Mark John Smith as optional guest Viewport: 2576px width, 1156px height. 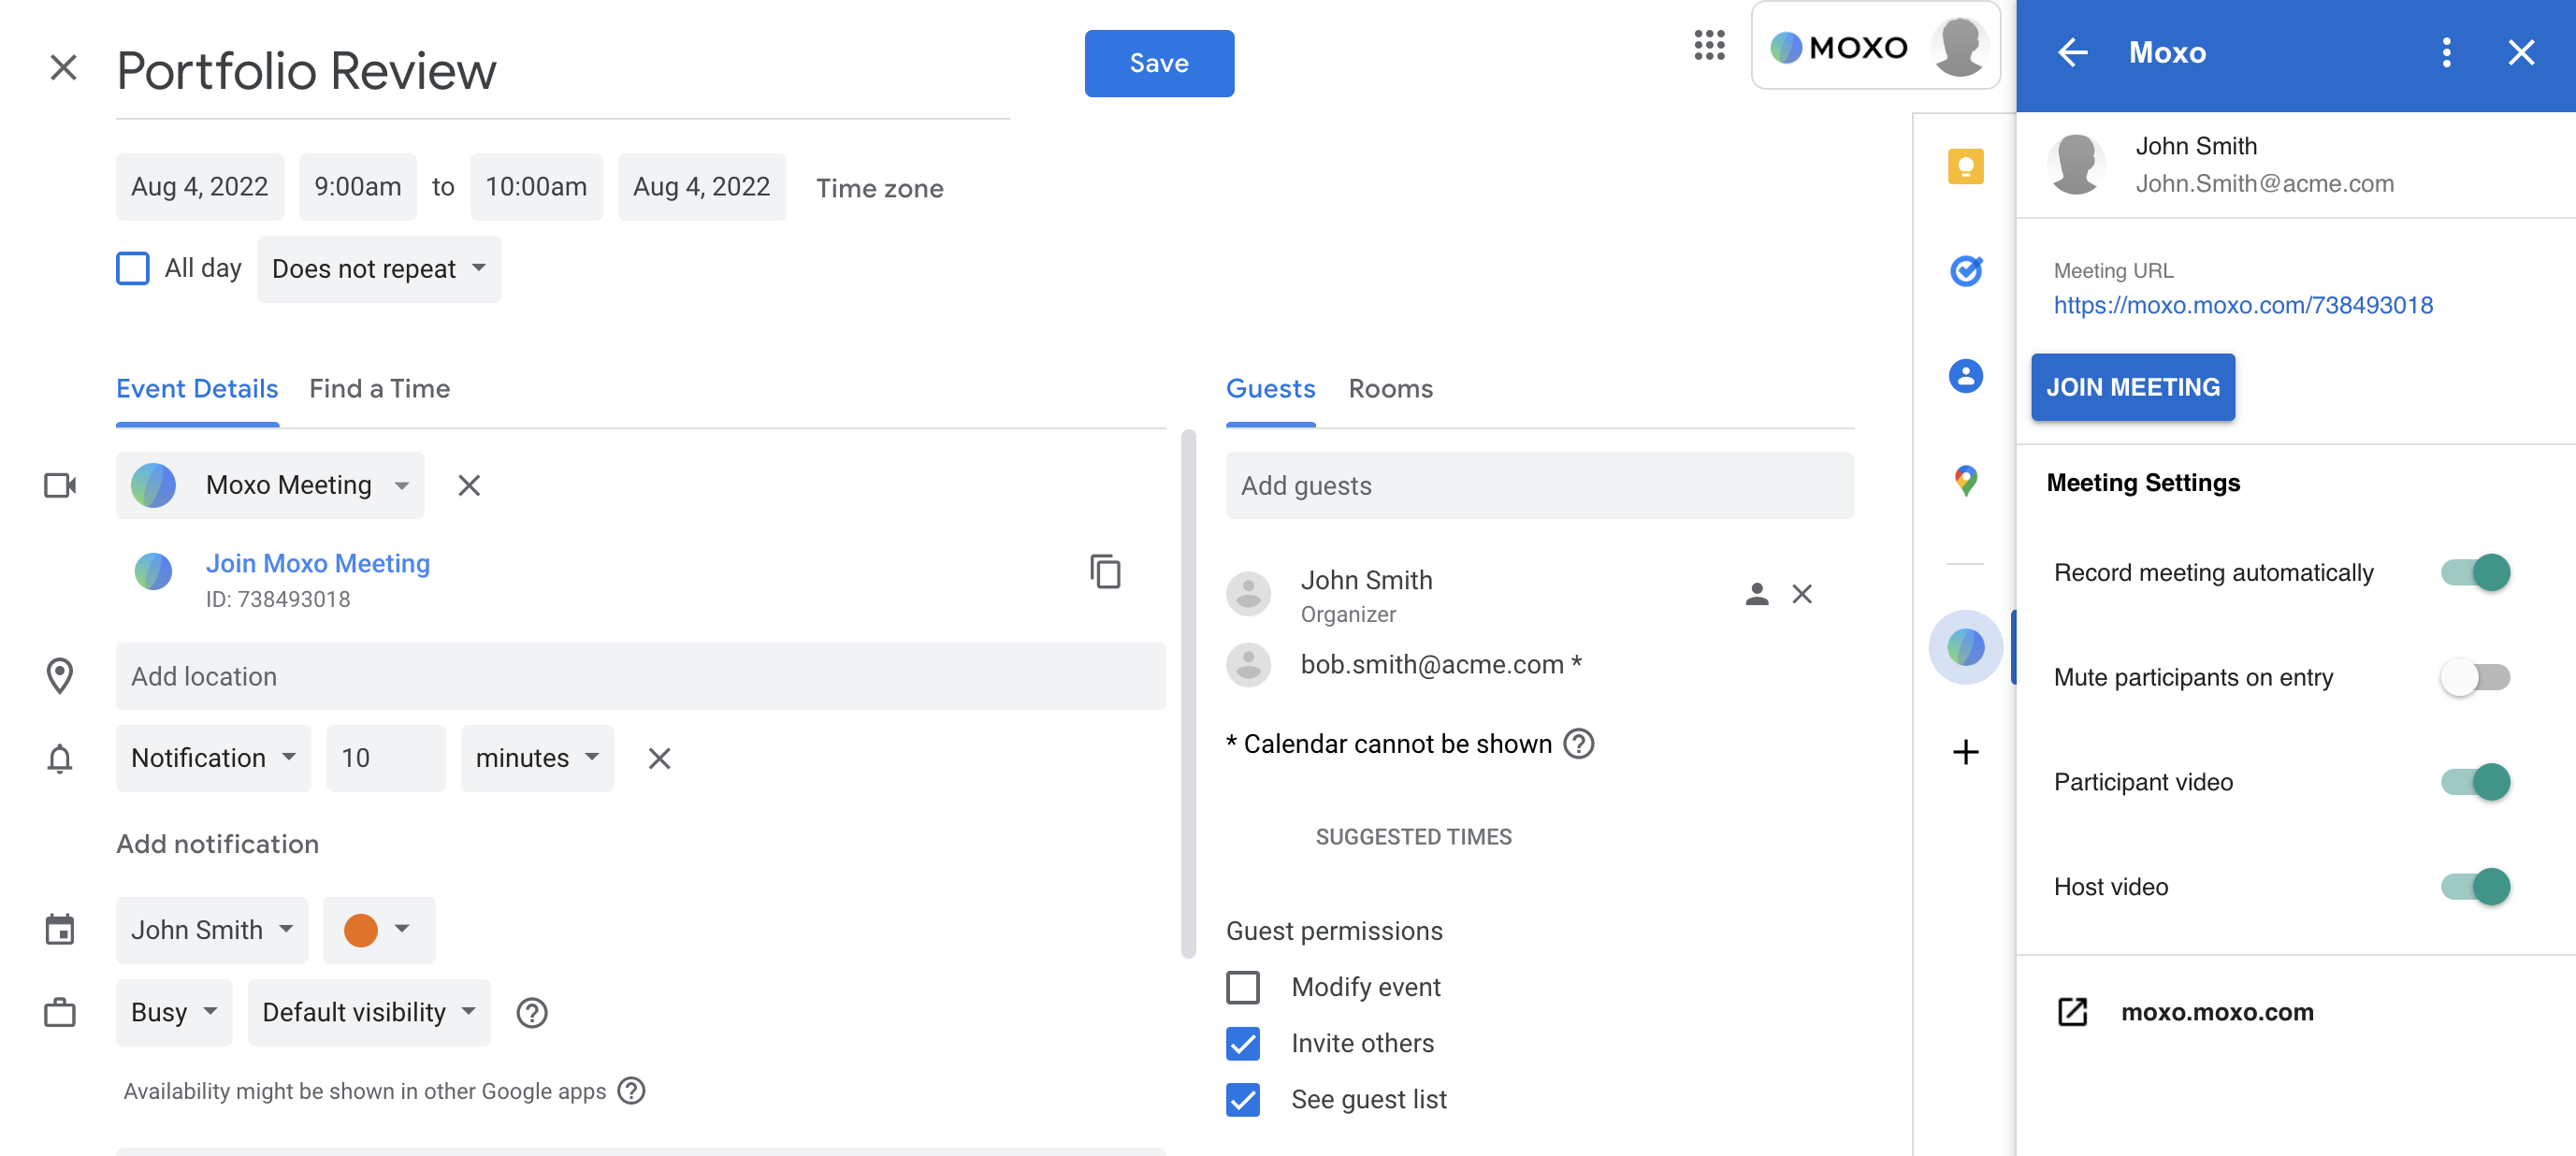(x=1757, y=594)
